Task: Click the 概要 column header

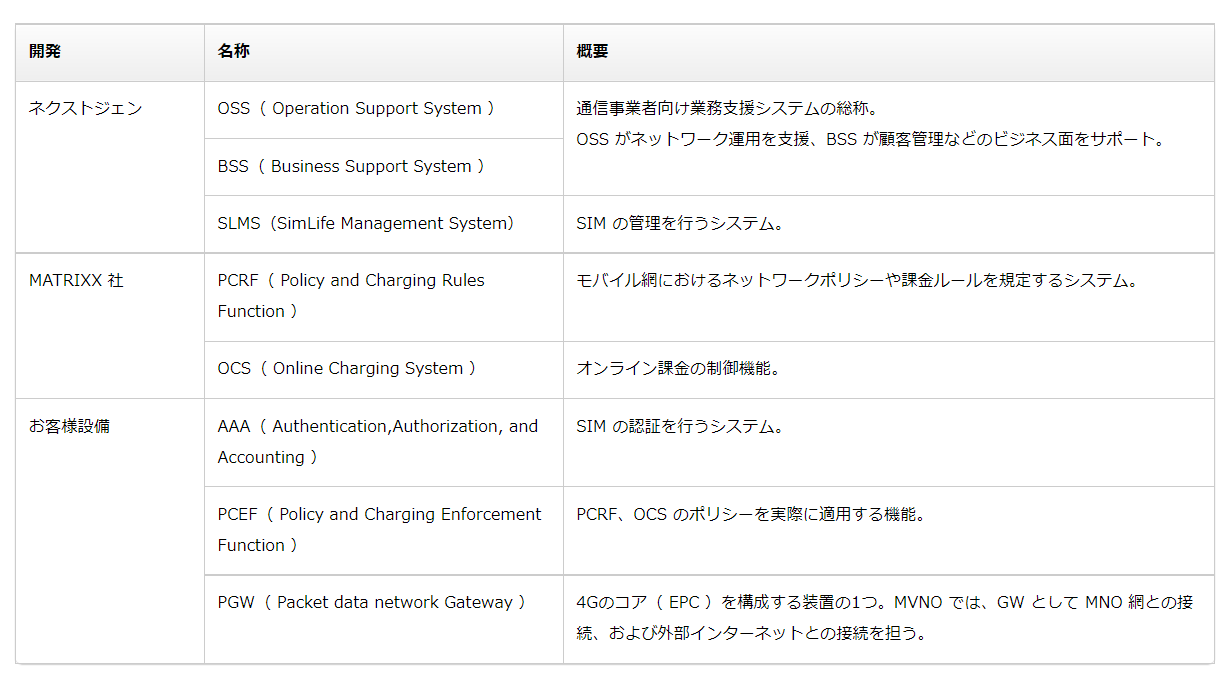Action: 592,51
